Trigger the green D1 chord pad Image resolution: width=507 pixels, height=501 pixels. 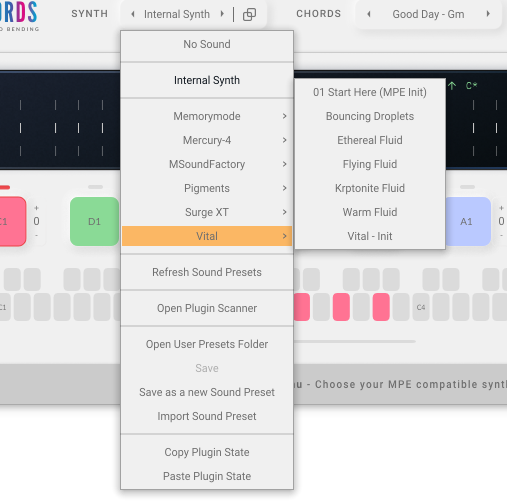pos(95,221)
